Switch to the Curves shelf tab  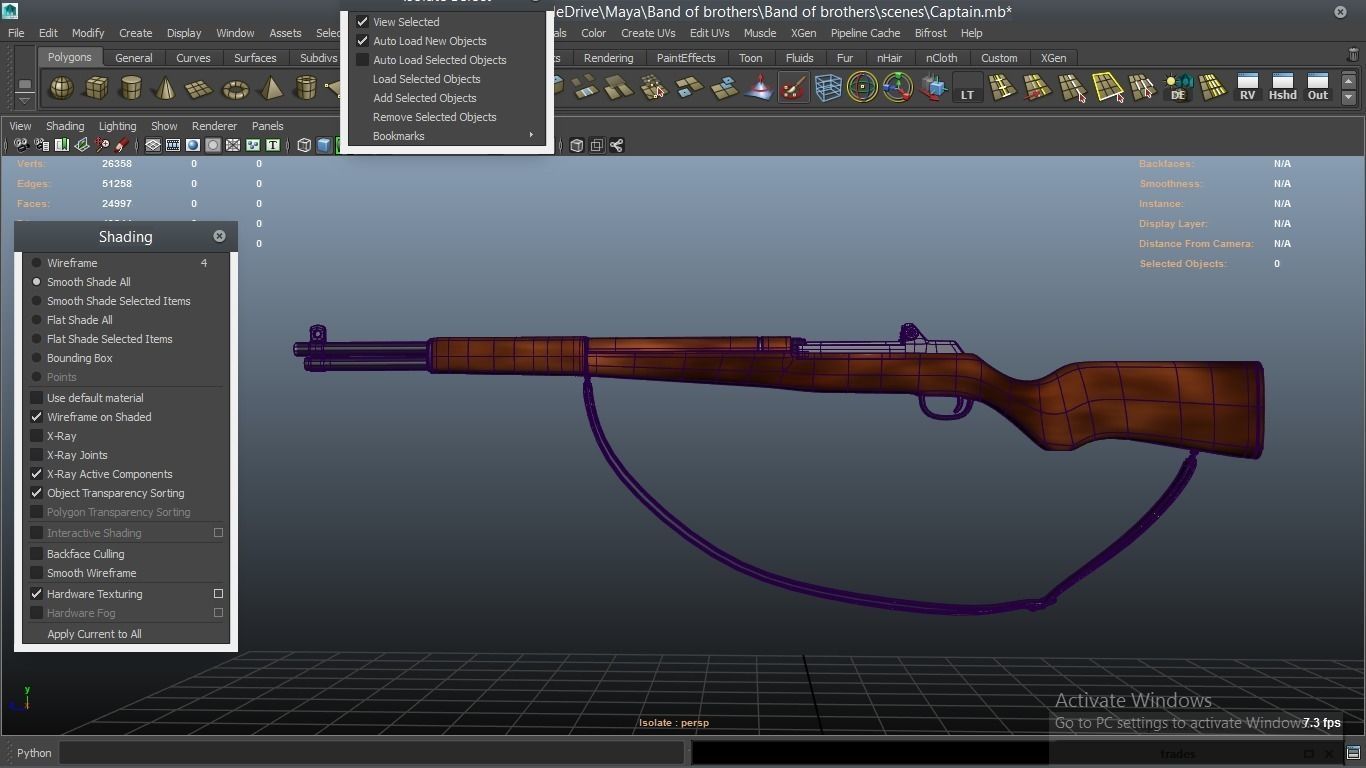click(193, 58)
